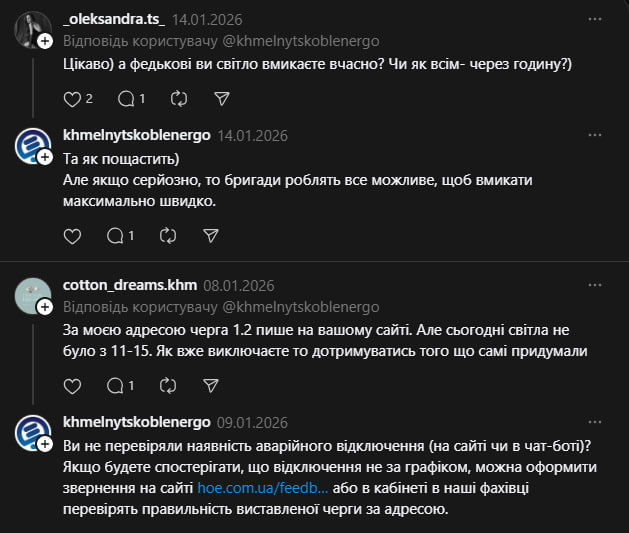
Task: Repost the 'Та як пощастить' reply
Action: click(x=168, y=236)
